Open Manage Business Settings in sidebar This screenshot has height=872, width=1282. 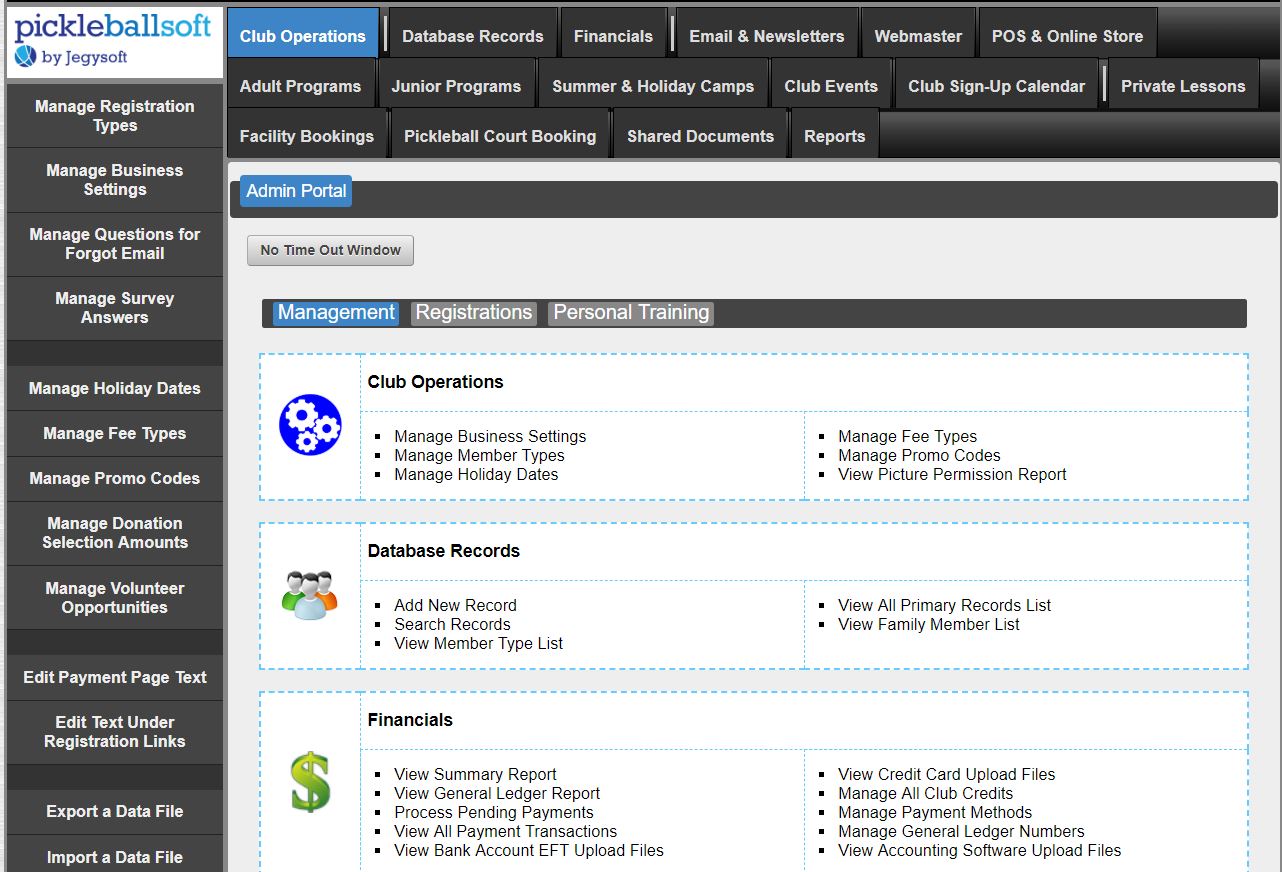click(115, 180)
